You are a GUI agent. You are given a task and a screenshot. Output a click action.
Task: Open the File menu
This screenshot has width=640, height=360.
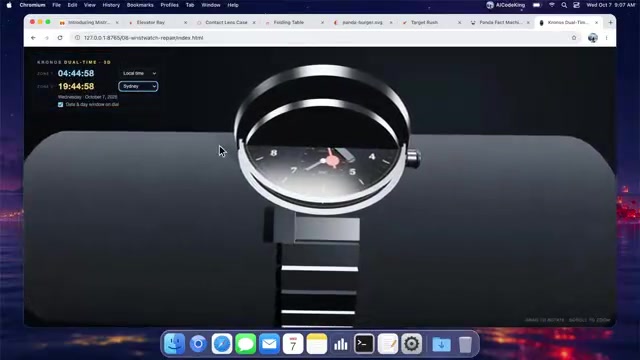[56, 5]
